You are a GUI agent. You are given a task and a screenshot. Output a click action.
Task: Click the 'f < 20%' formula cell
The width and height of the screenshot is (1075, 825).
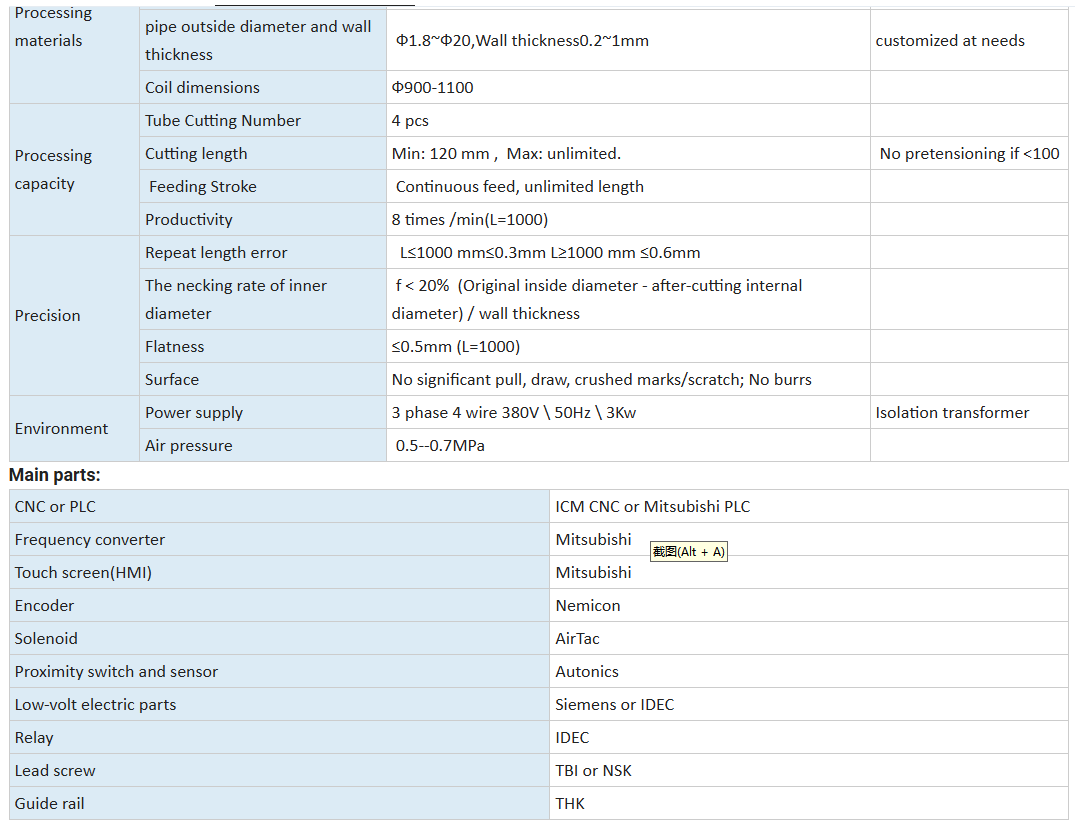(x=628, y=299)
